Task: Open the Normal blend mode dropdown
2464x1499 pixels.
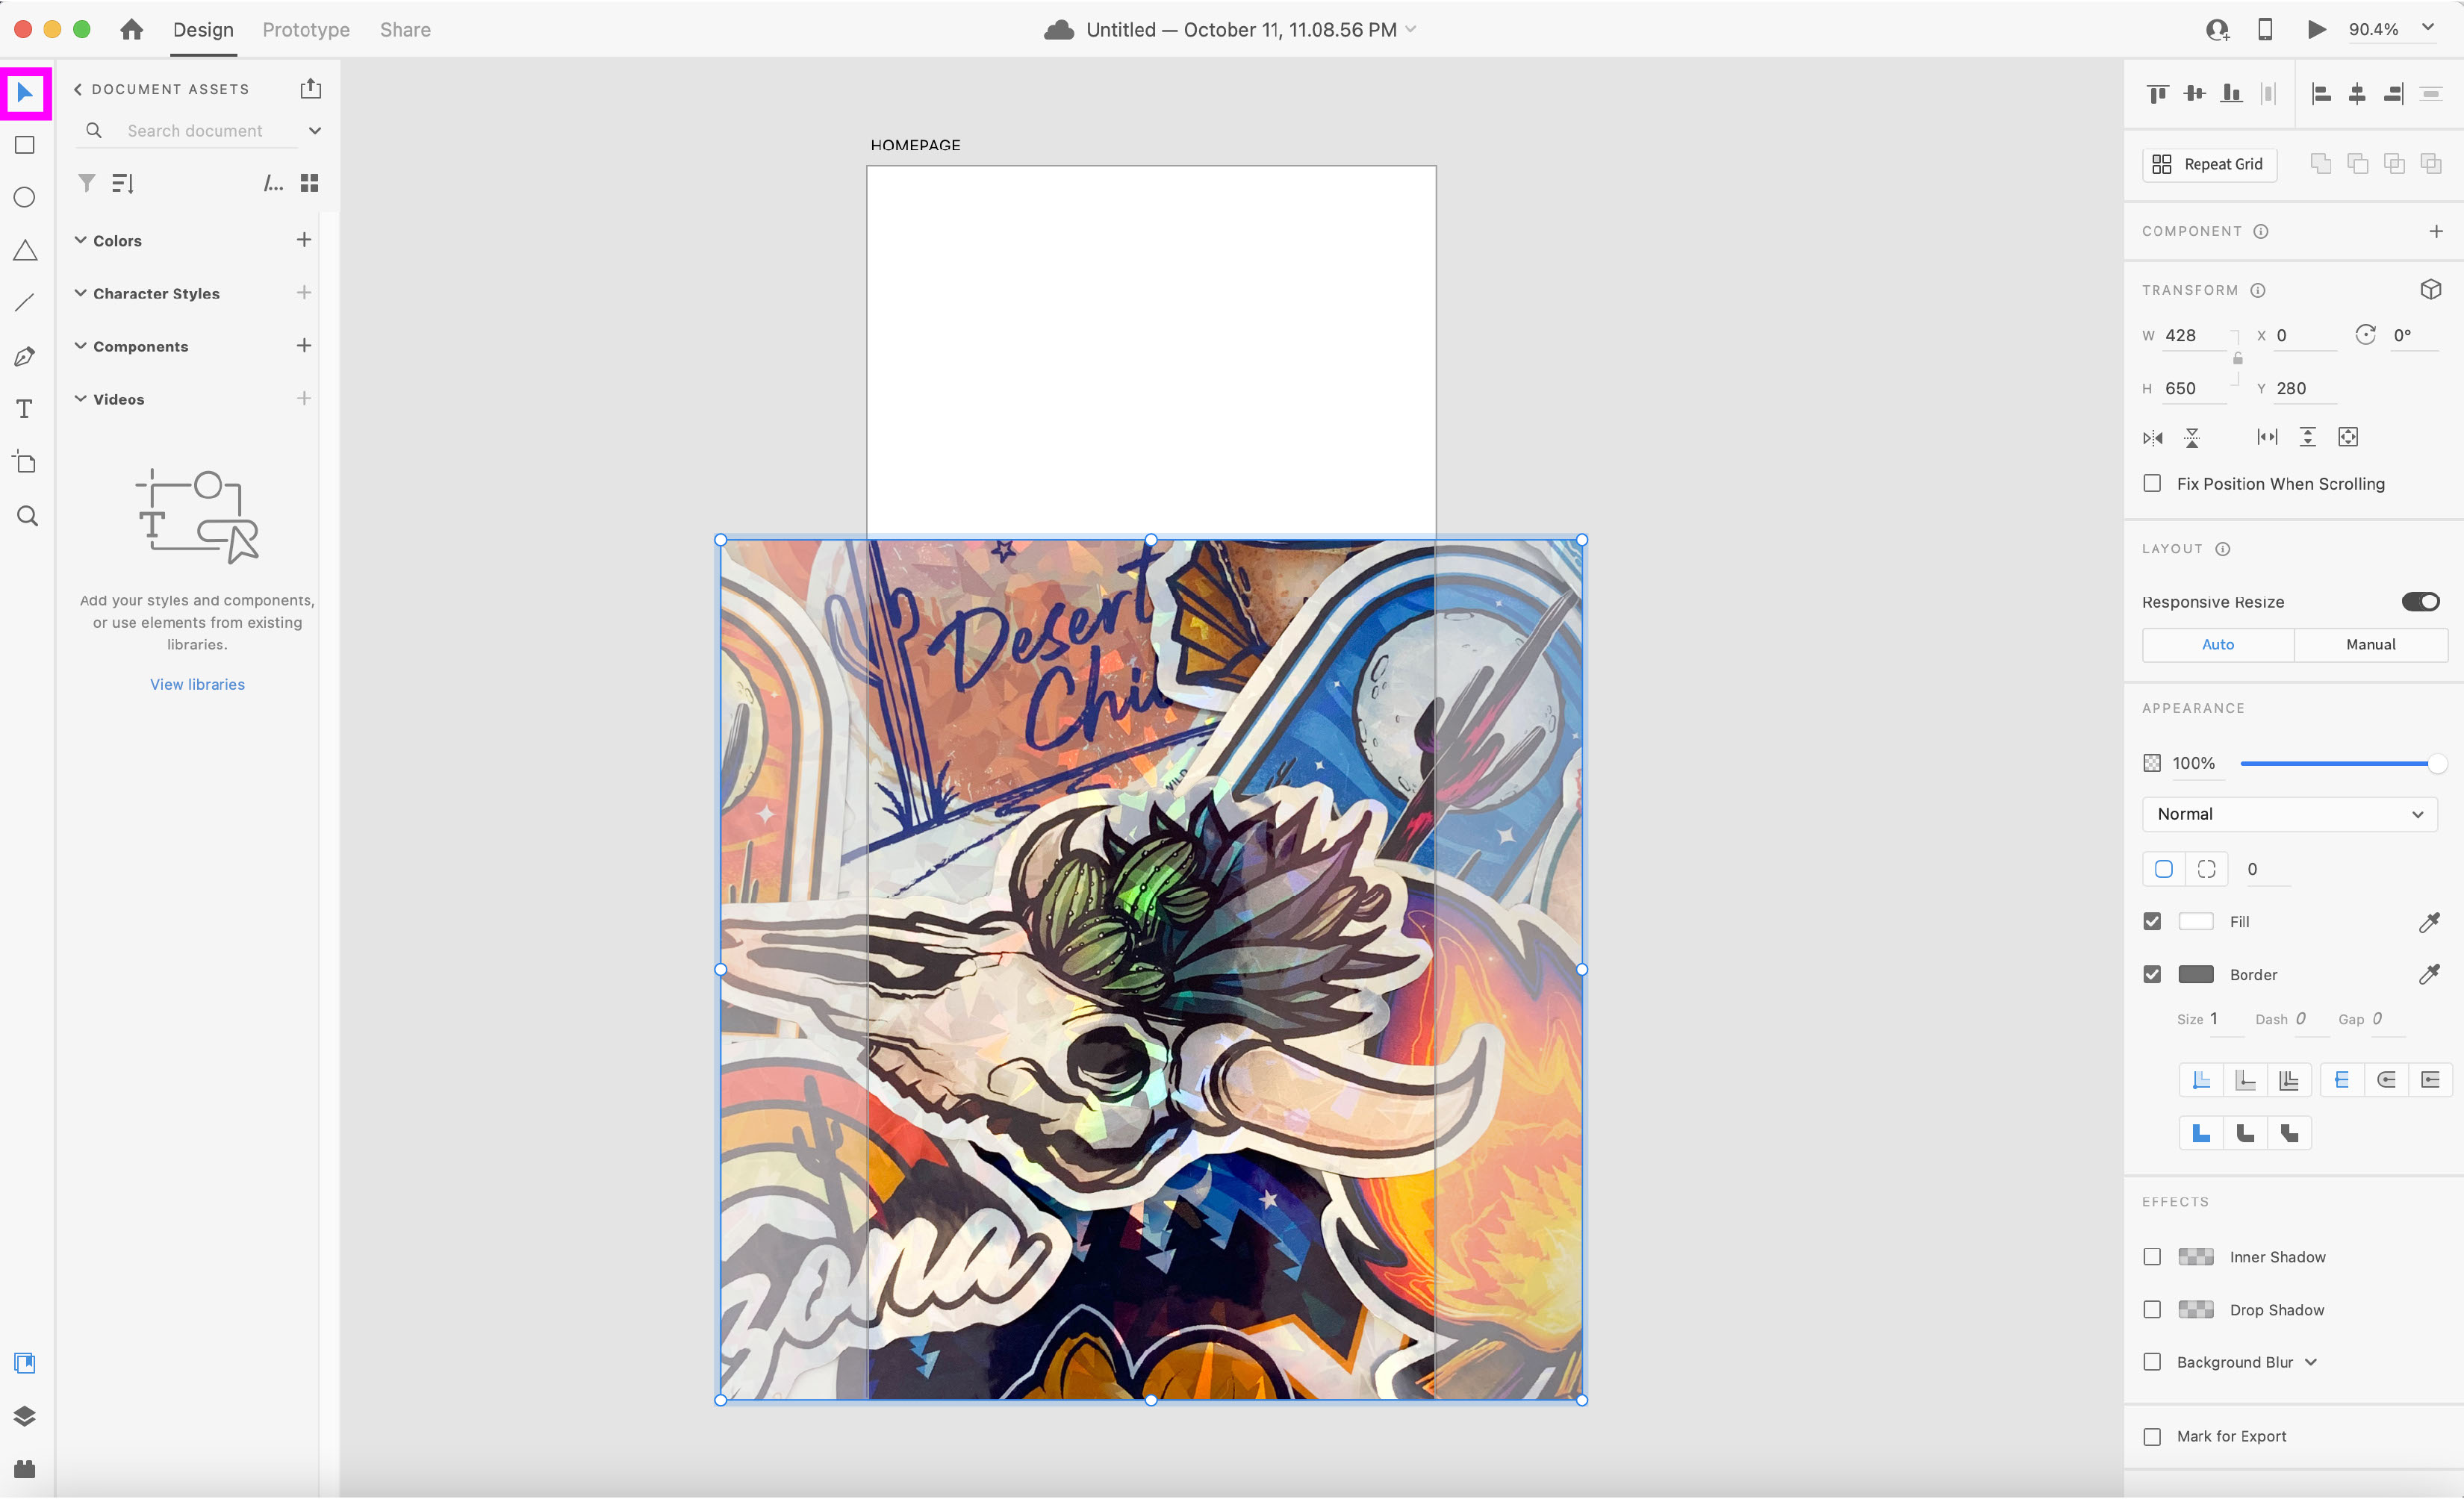Action: click(2289, 814)
